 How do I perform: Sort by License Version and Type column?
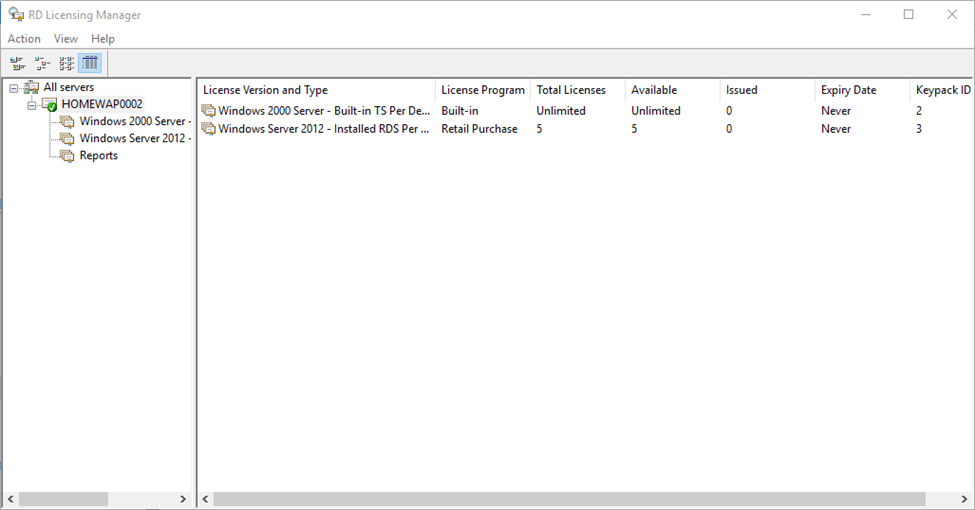pyautogui.click(x=317, y=90)
